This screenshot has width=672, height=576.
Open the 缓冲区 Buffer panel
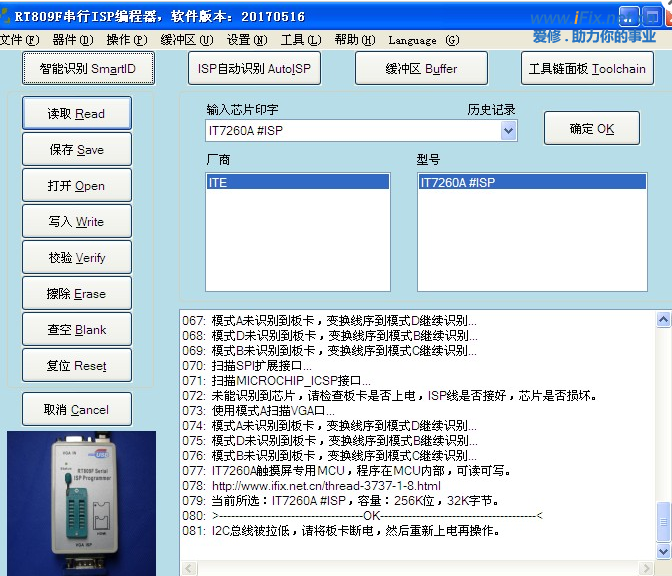pyautogui.click(x=421, y=68)
